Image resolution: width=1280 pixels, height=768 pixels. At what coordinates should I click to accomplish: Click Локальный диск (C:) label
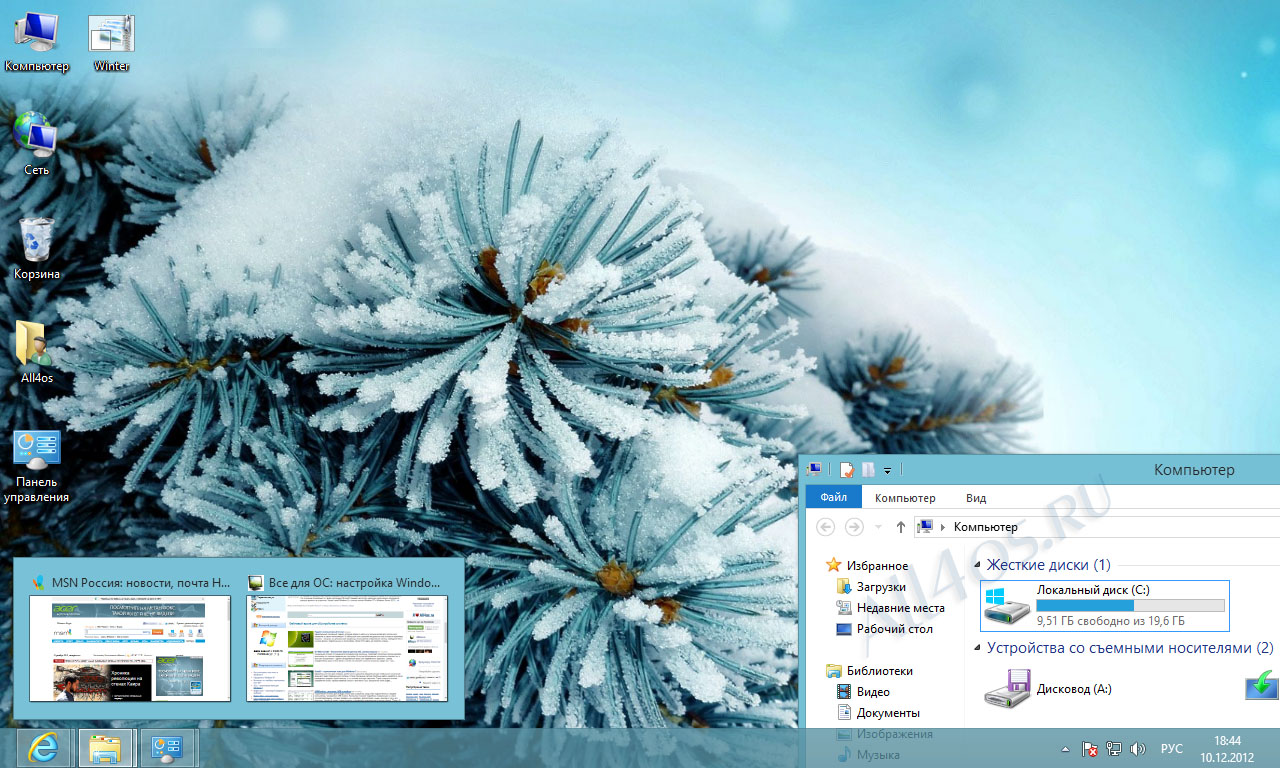[x=1093, y=590]
